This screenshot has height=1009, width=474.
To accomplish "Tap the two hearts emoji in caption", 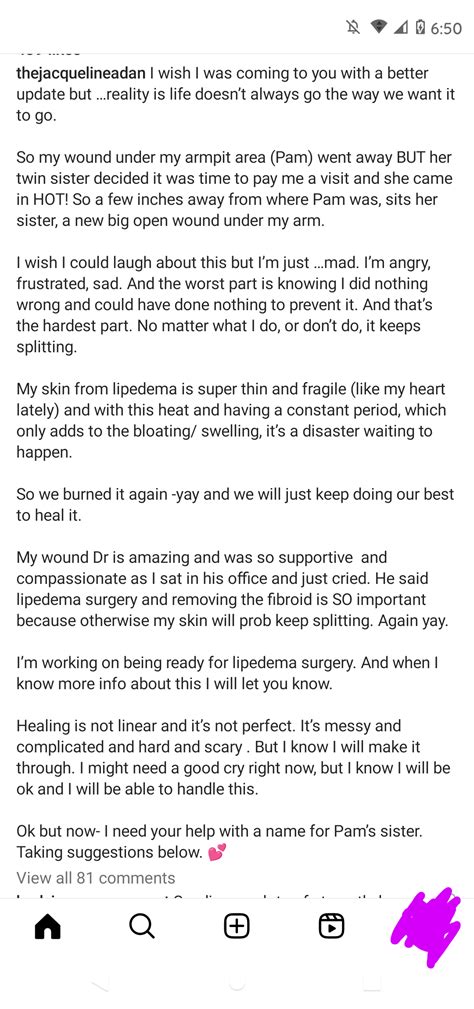I will [218, 853].
